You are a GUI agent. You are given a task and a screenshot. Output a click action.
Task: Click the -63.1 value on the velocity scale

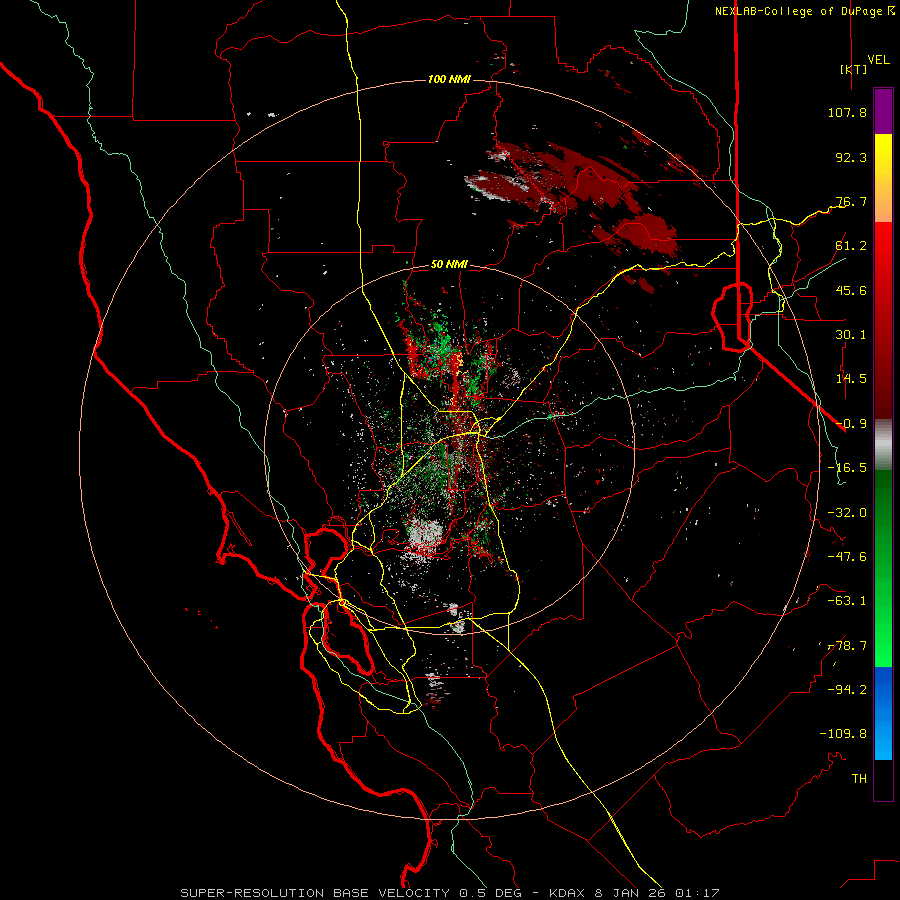tap(847, 601)
